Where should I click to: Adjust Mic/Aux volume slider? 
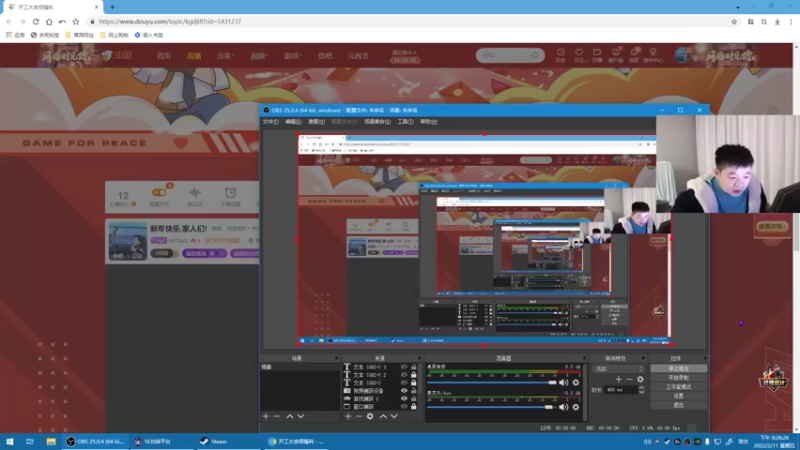pyautogui.click(x=492, y=407)
